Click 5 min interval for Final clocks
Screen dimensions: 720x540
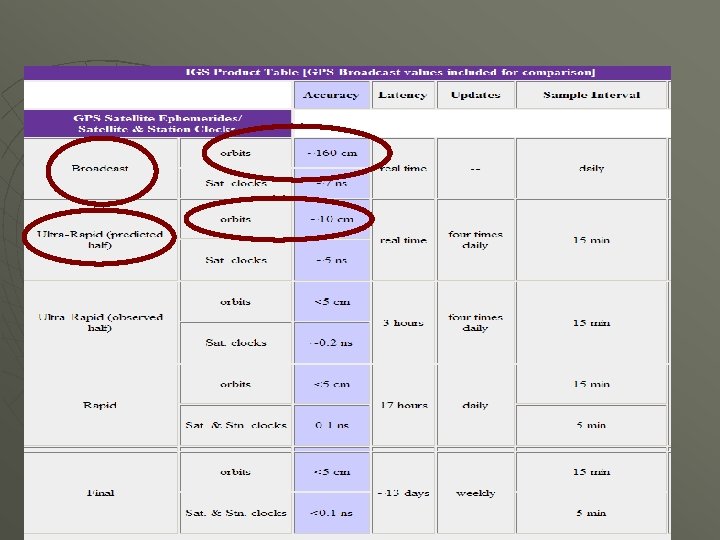[x=591, y=513]
